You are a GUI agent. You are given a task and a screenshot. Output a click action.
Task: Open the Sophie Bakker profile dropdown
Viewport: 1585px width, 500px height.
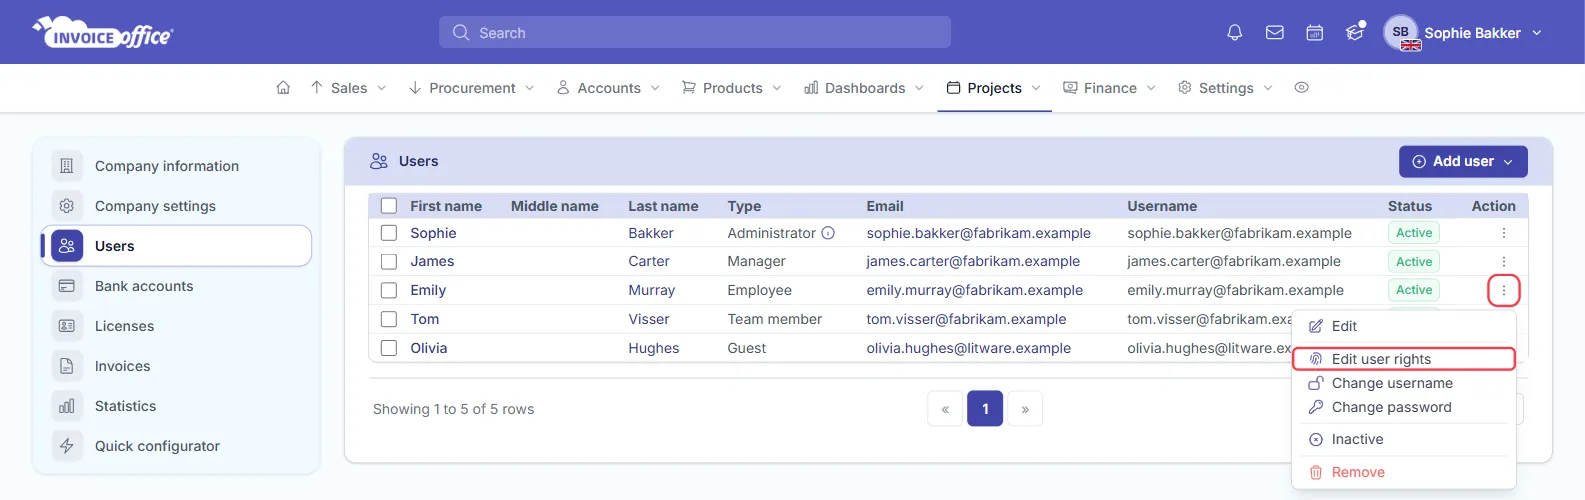click(1483, 33)
